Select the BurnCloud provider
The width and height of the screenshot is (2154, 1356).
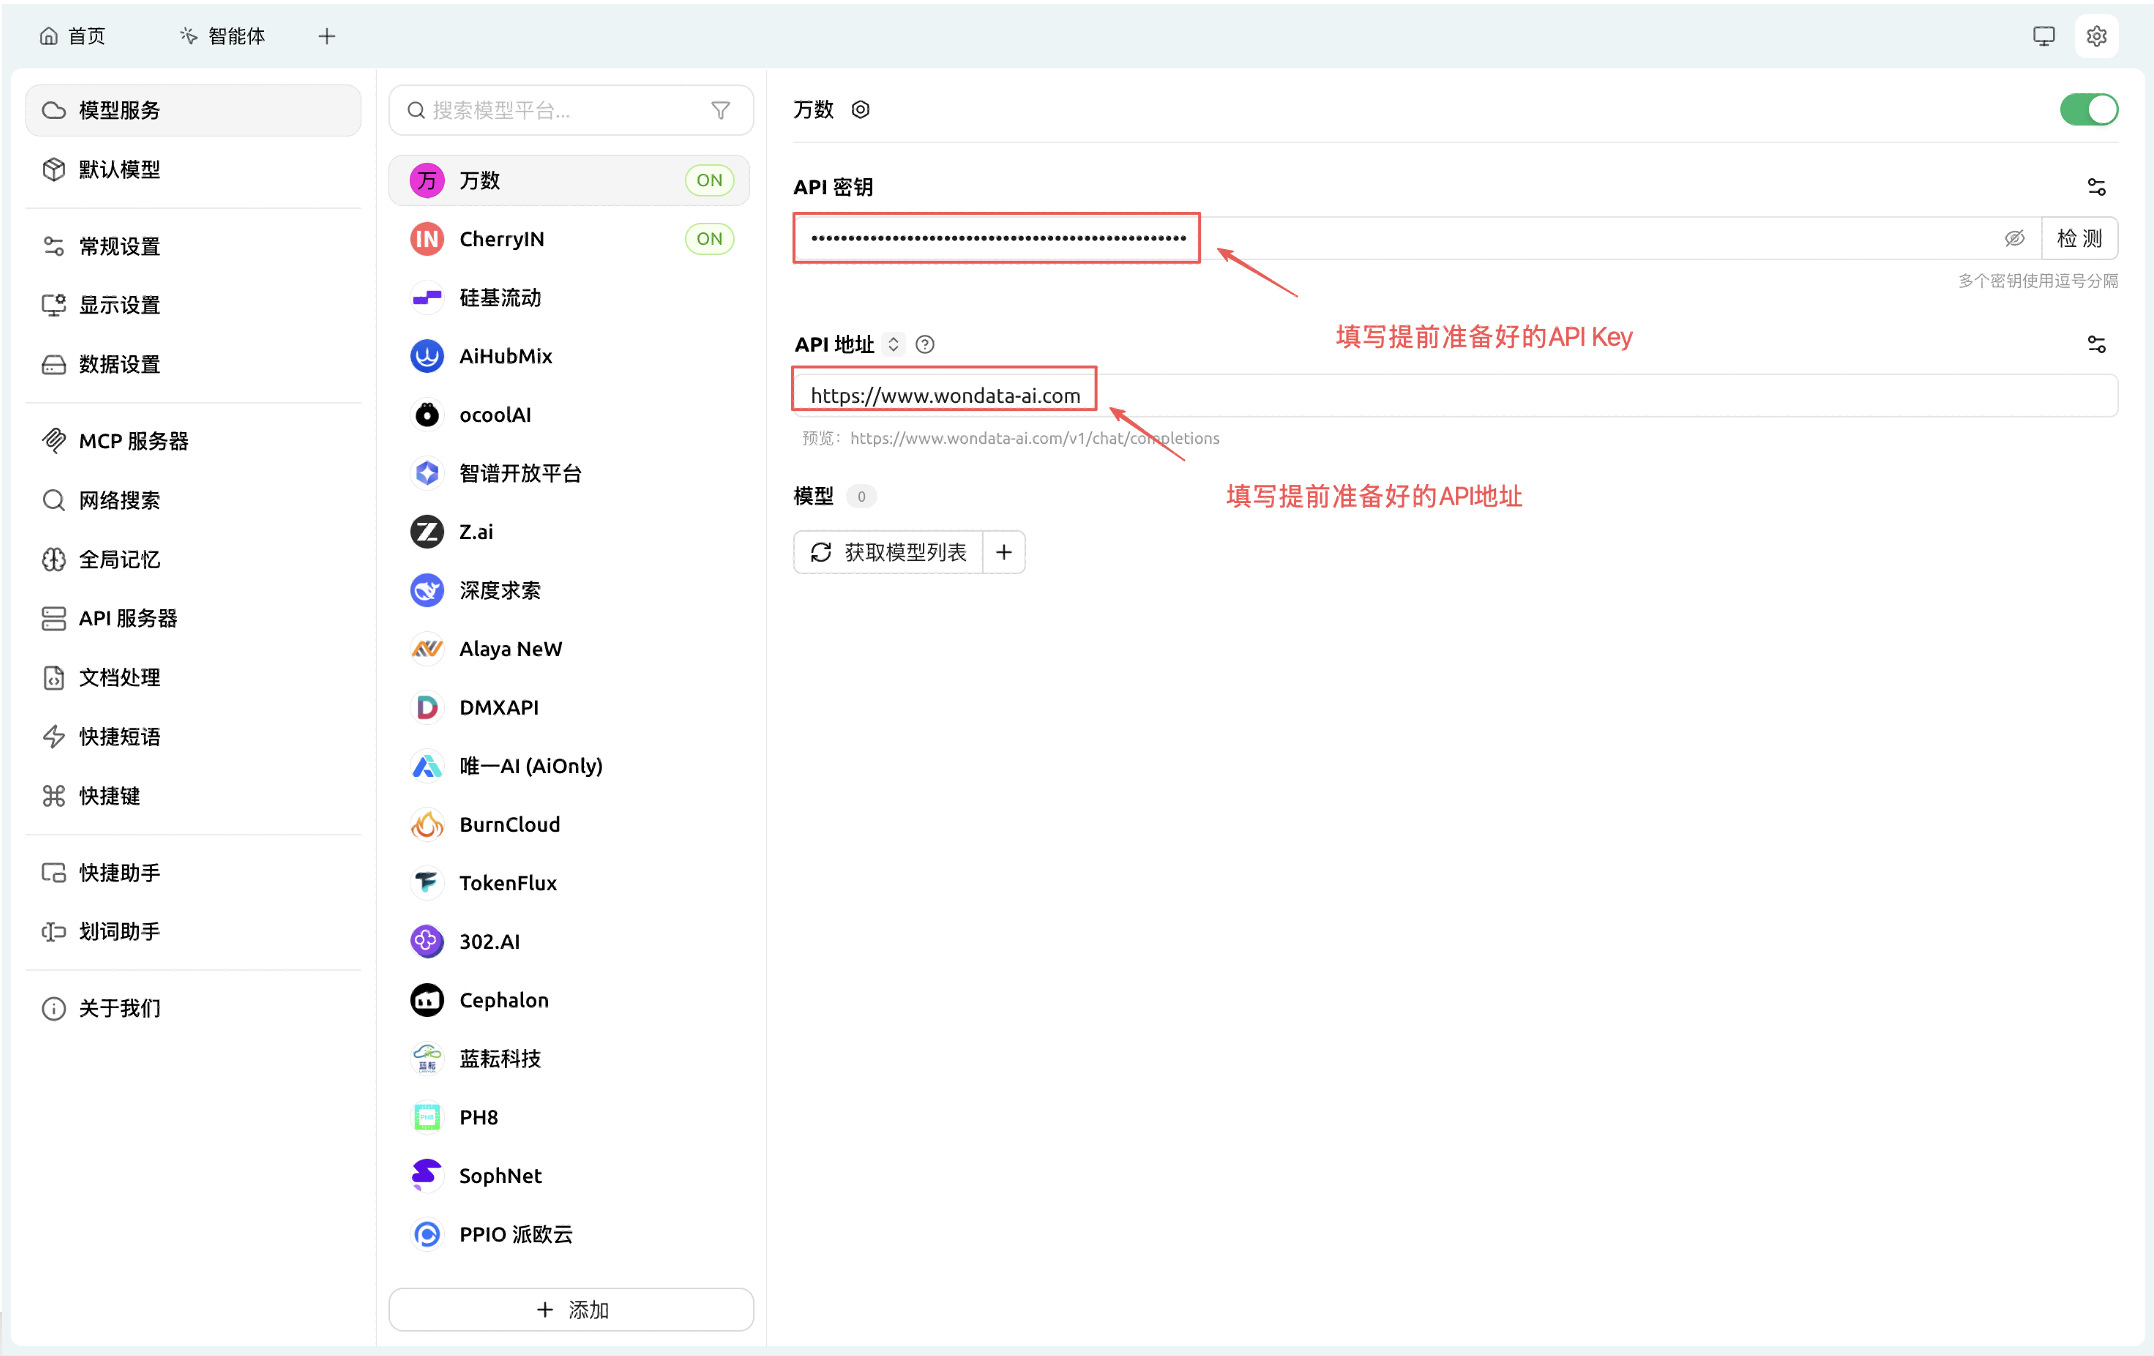[569, 824]
